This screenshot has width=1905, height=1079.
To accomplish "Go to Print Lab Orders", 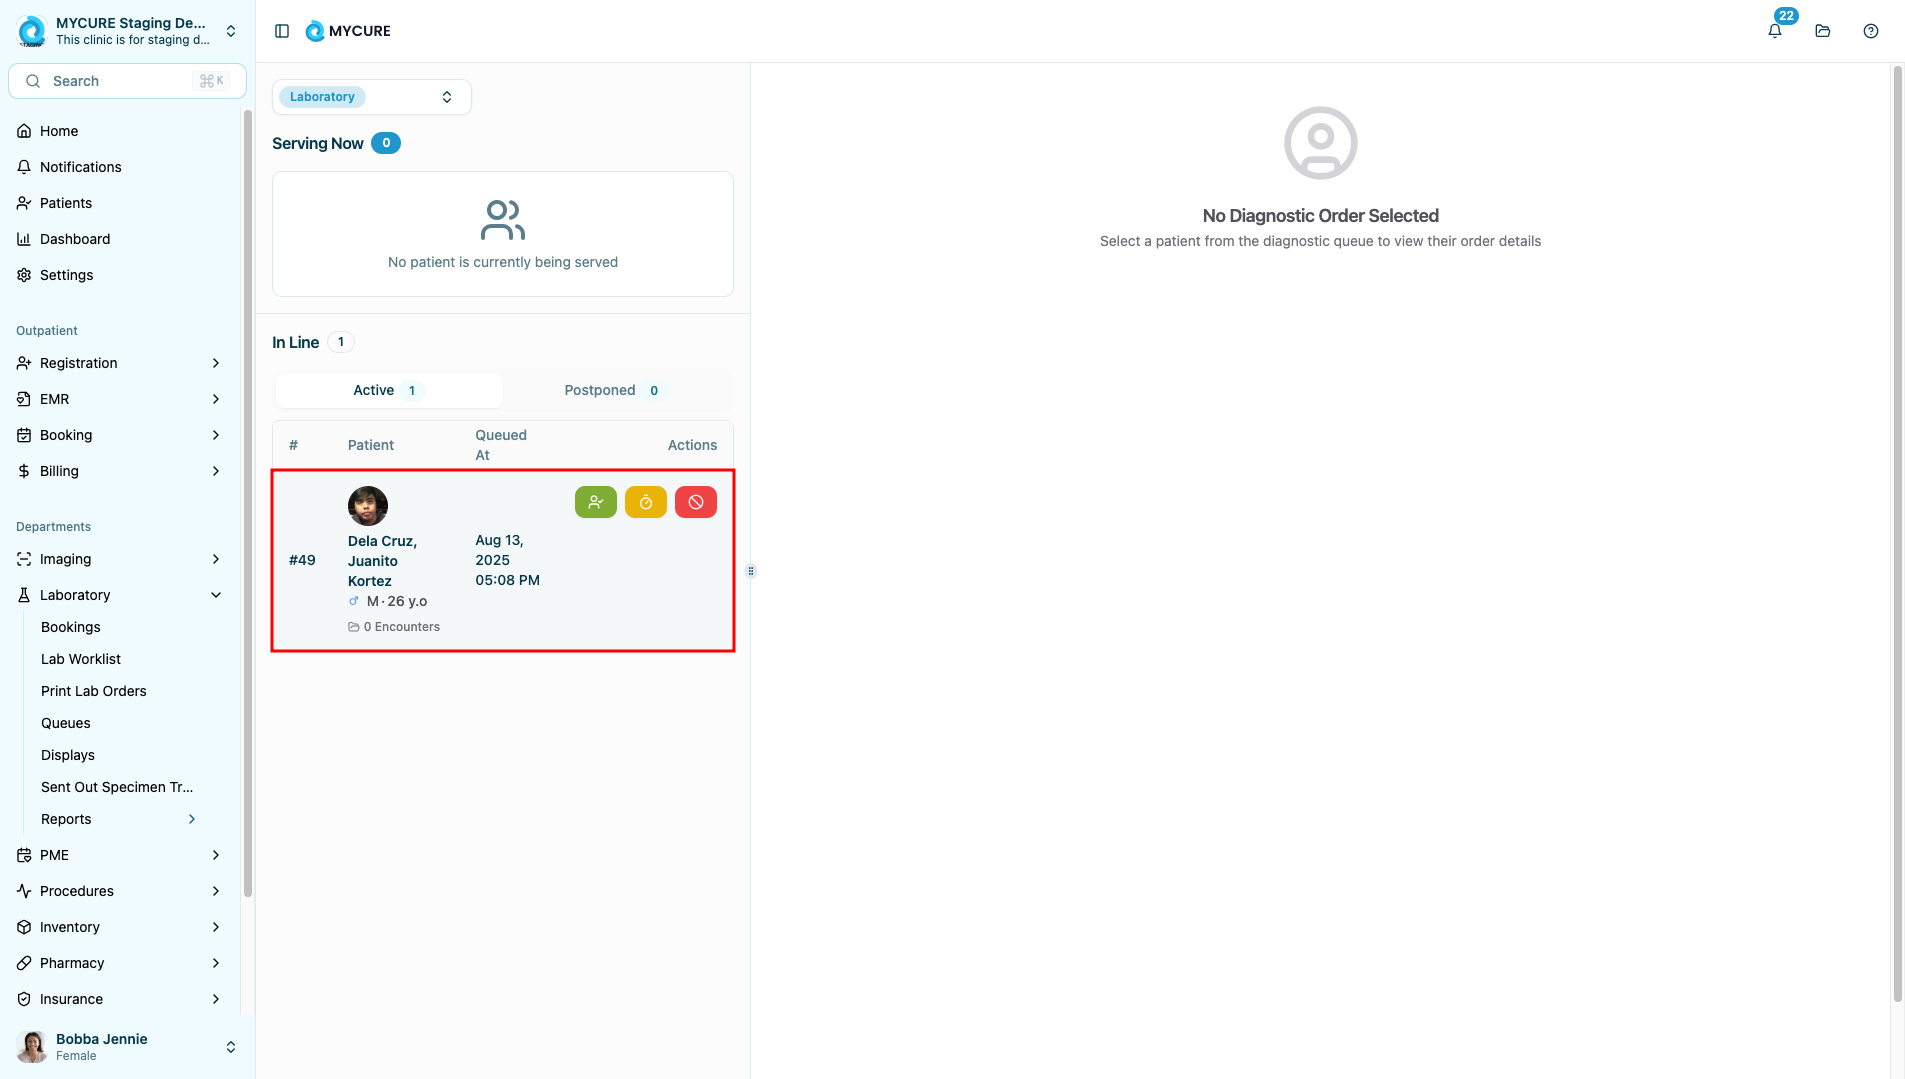I will point(94,691).
